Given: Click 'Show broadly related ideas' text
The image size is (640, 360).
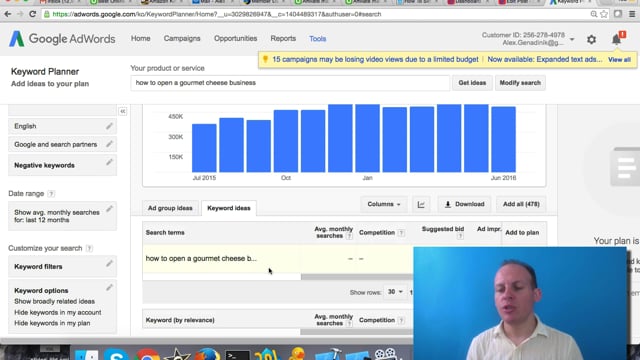Looking at the screenshot, I should (x=55, y=301).
